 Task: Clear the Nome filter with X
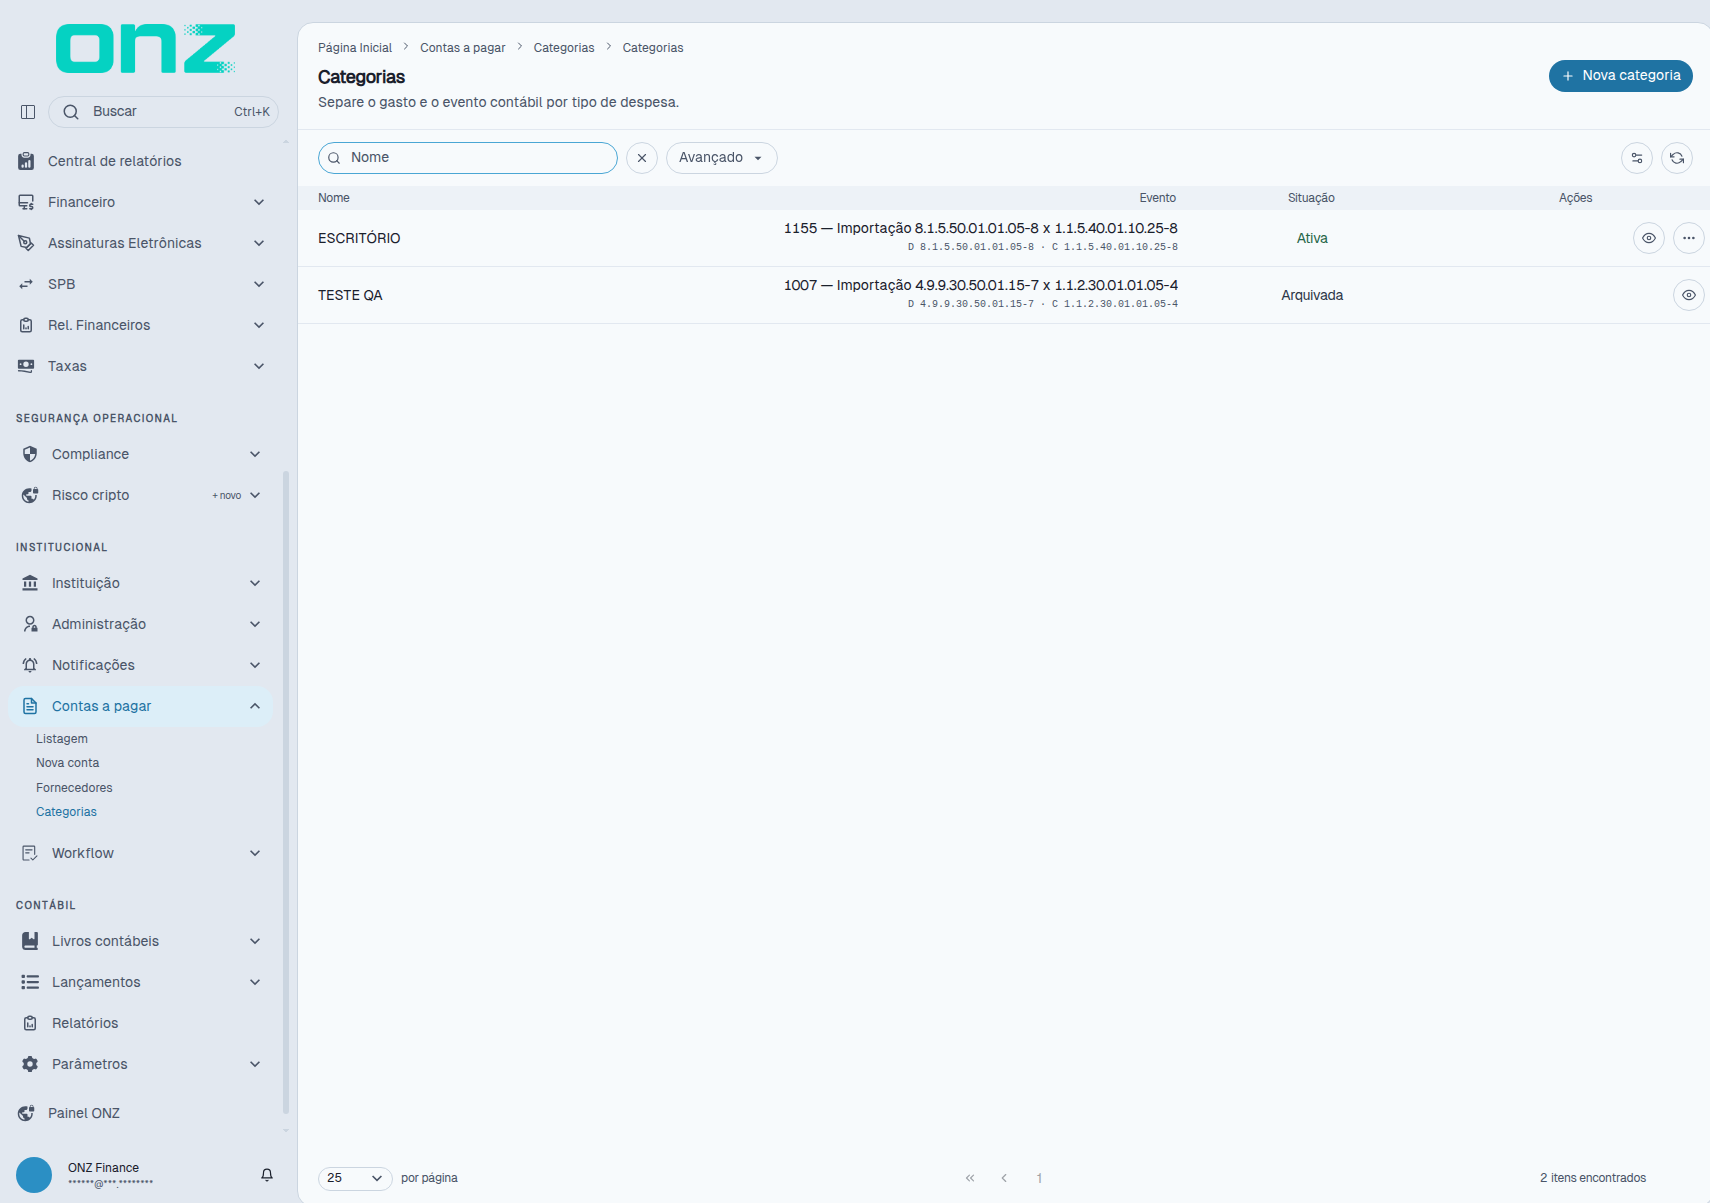[x=642, y=158]
